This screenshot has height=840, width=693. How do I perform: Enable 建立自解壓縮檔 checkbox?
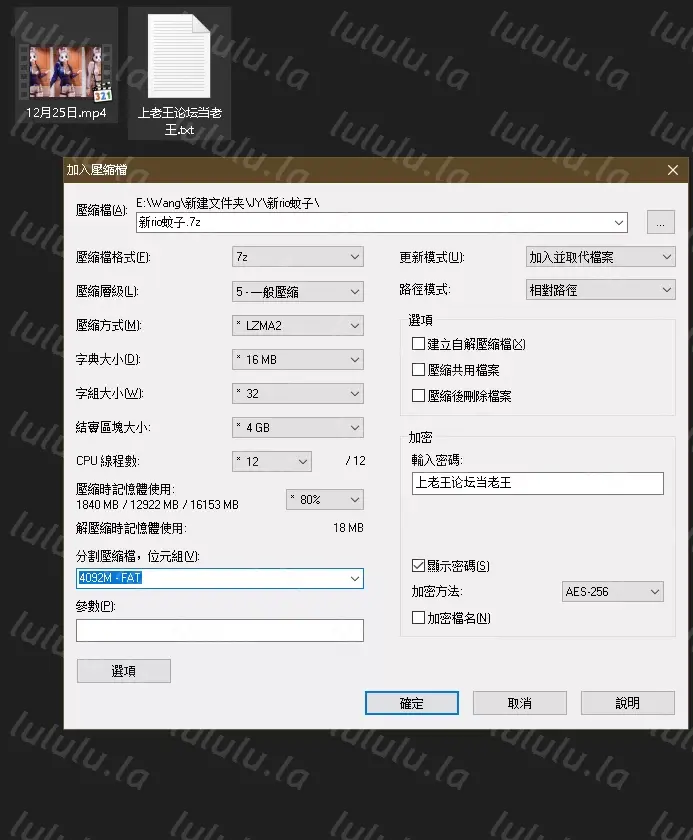(418, 344)
